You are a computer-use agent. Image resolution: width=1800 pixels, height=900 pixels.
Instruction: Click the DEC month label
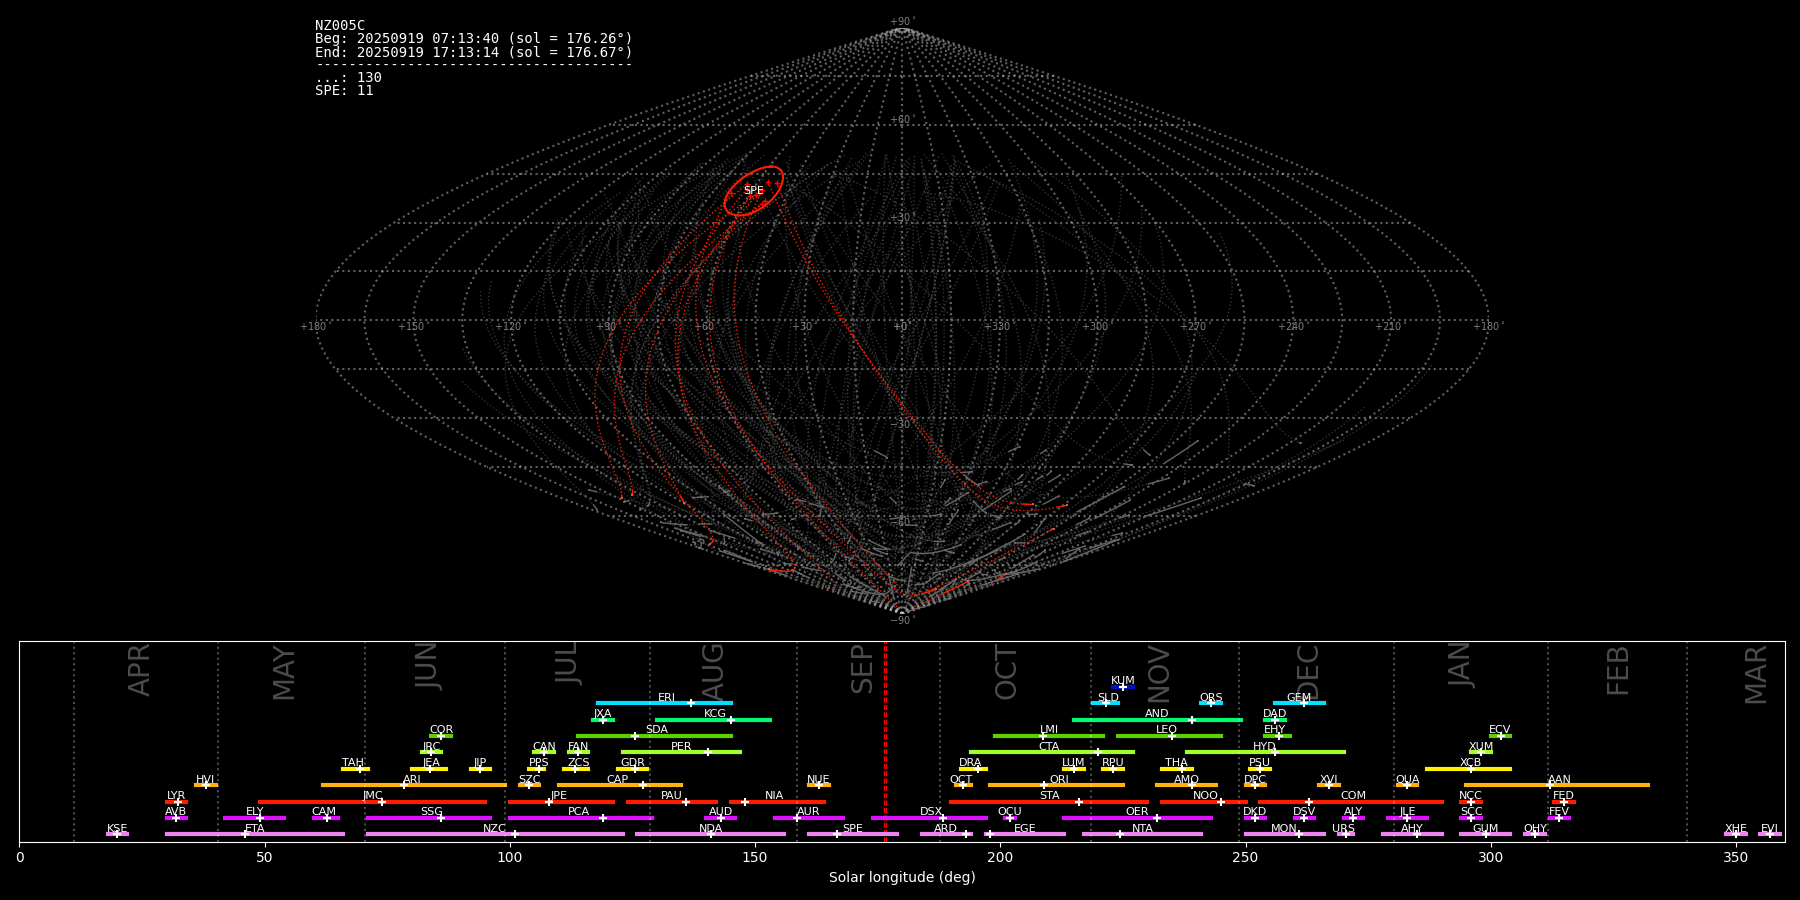[x=1308, y=672]
